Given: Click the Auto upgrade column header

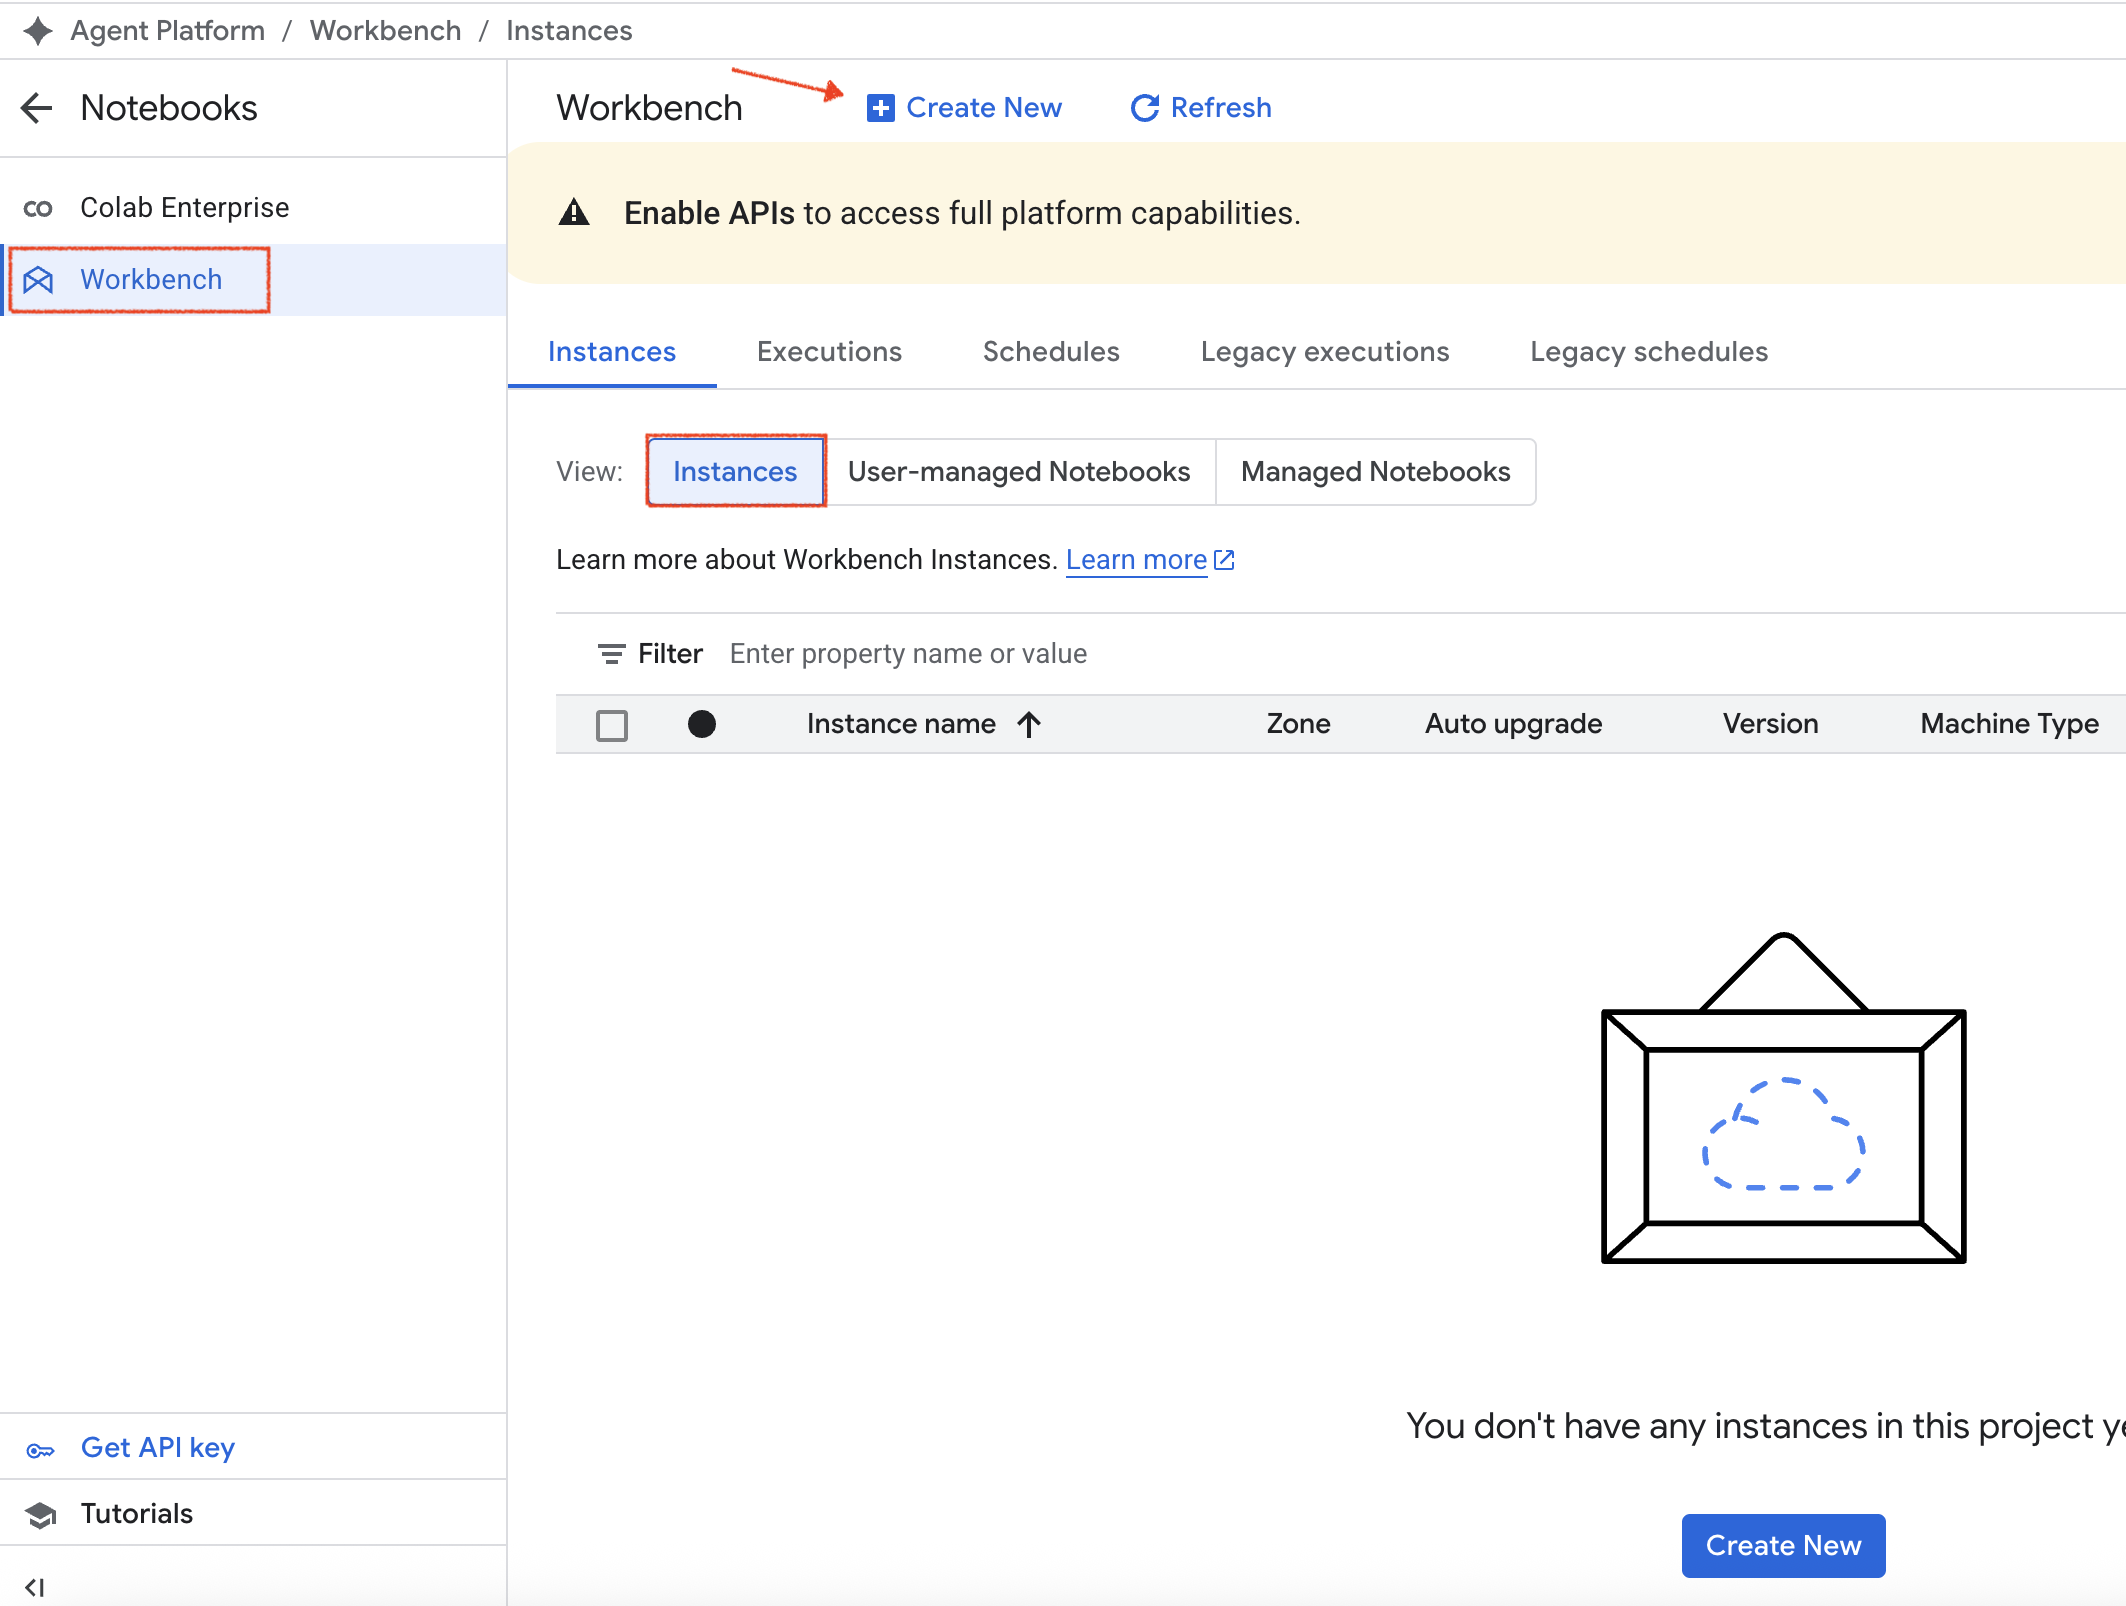Looking at the screenshot, I should 1513,724.
